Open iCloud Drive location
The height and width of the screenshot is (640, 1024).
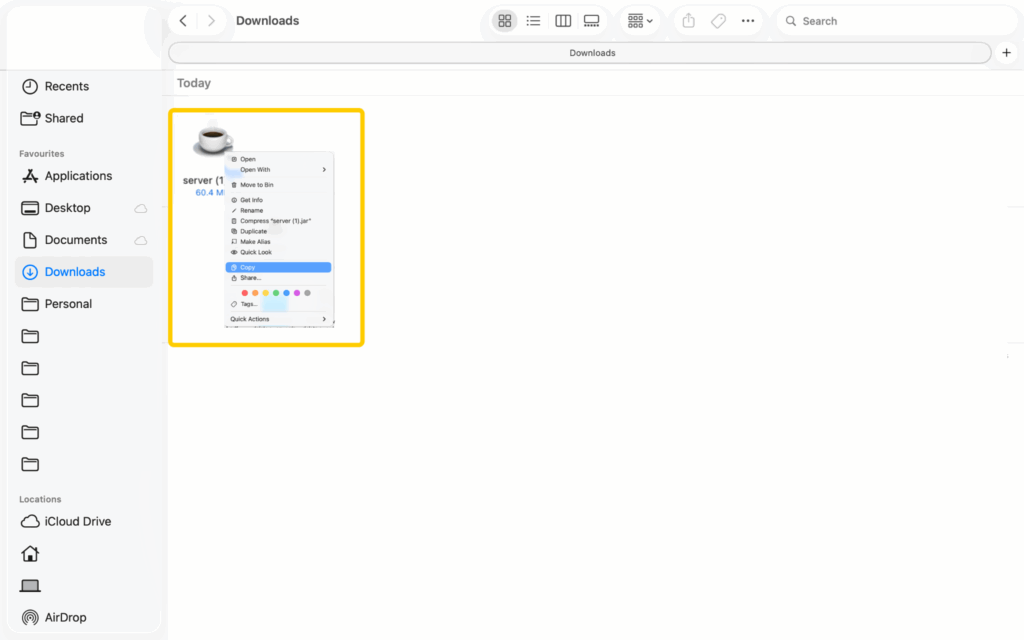coord(84,521)
